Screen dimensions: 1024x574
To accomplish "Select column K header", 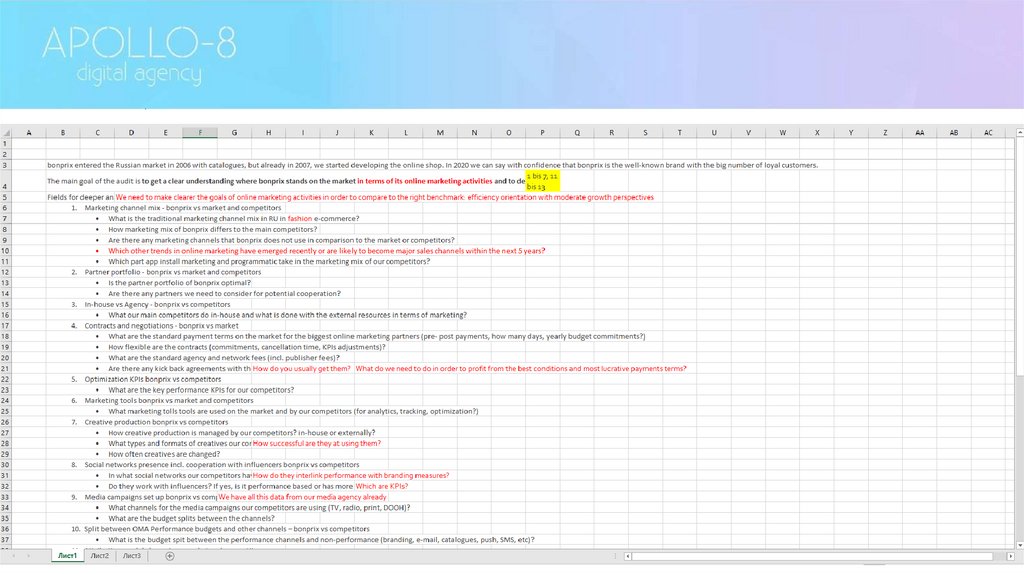I will (371, 133).
